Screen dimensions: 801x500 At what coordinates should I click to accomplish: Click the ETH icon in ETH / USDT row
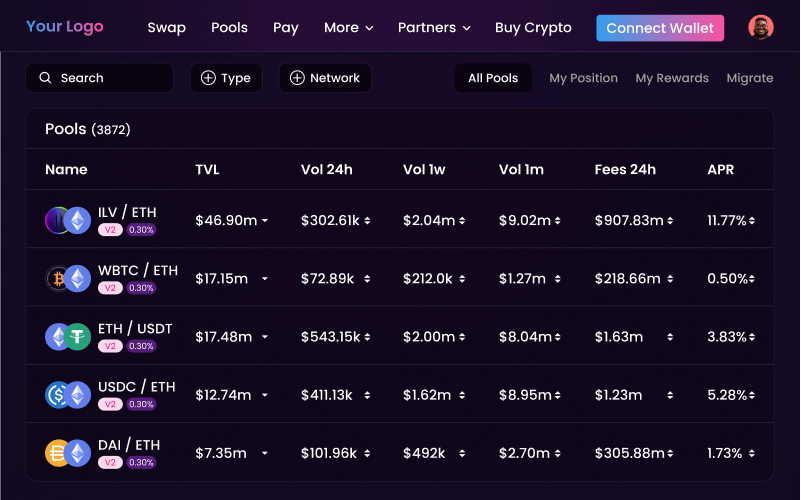pyautogui.click(x=57, y=337)
